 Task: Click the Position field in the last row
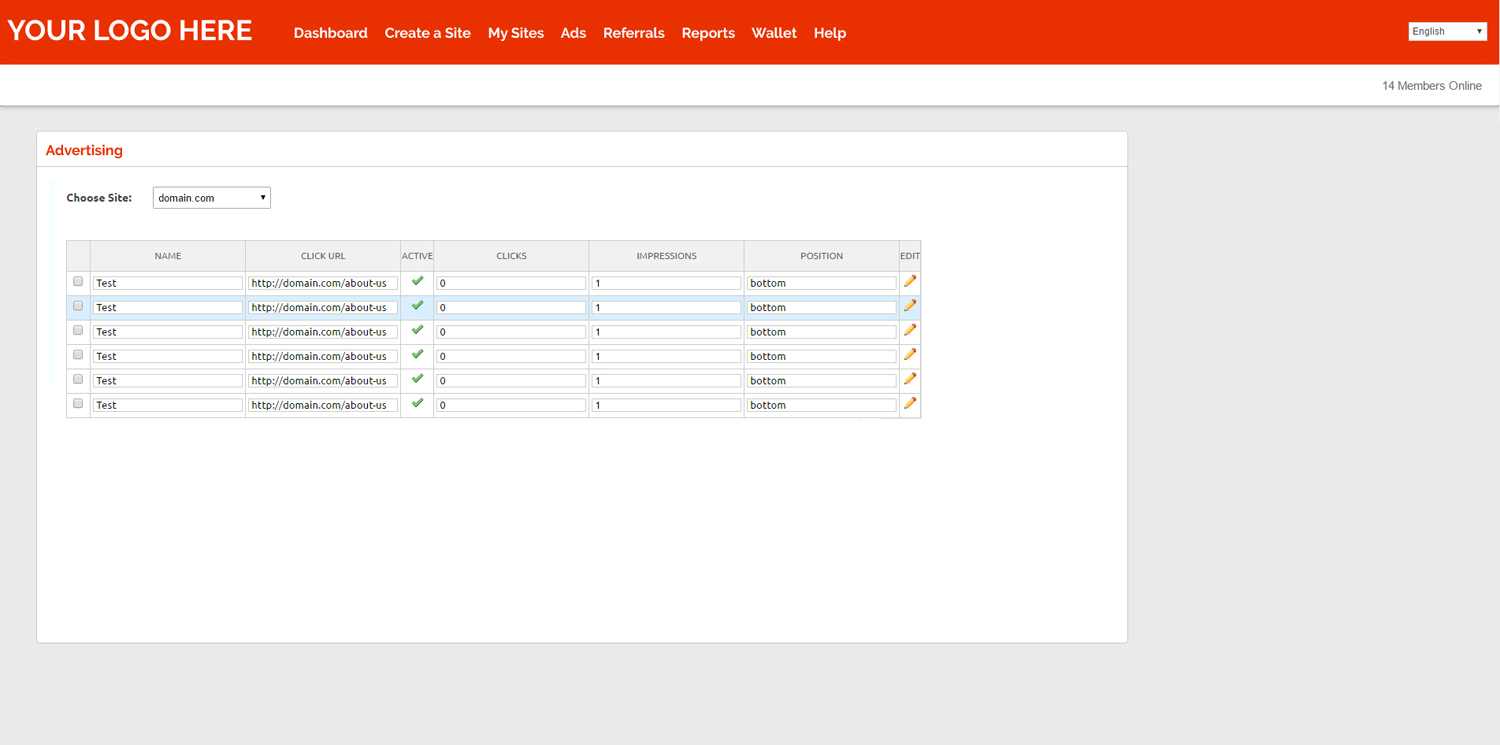tap(822, 405)
